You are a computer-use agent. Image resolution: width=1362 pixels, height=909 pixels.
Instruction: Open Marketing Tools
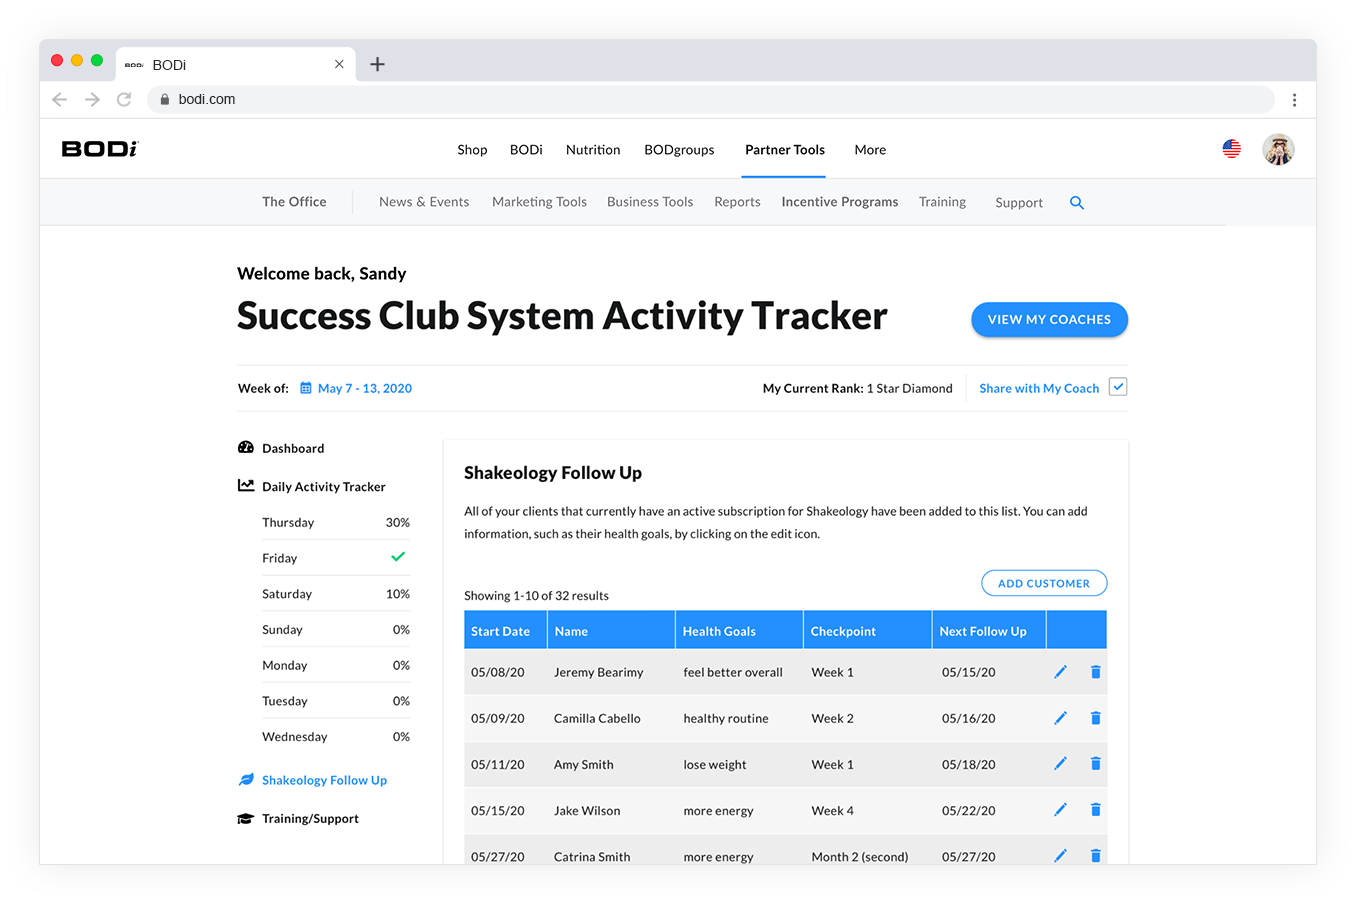click(x=539, y=202)
